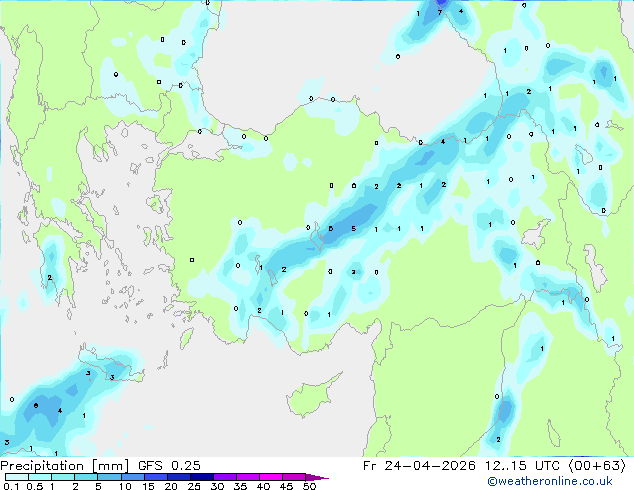This screenshot has height=490, width=634.
Task: Click the "Precipitation" title word
Action: (x=42, y=466)
